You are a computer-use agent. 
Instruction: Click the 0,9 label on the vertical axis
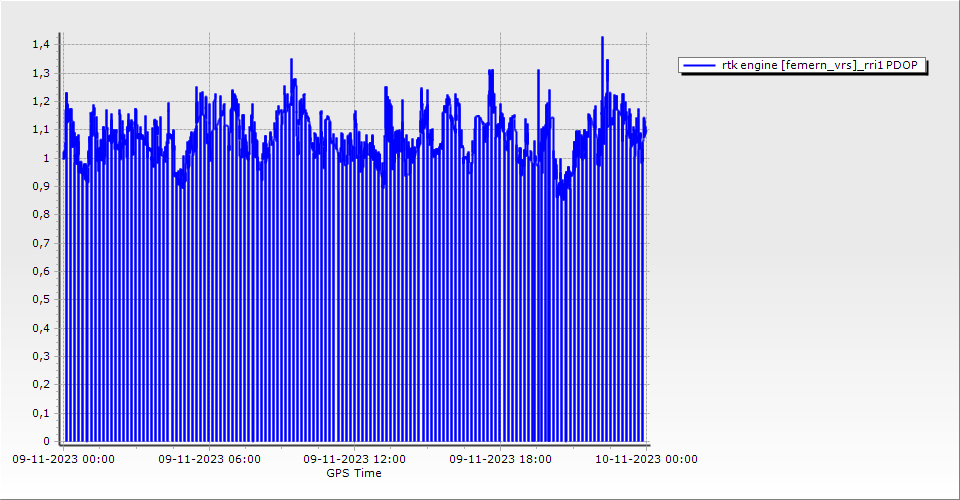tap(40, 186)
